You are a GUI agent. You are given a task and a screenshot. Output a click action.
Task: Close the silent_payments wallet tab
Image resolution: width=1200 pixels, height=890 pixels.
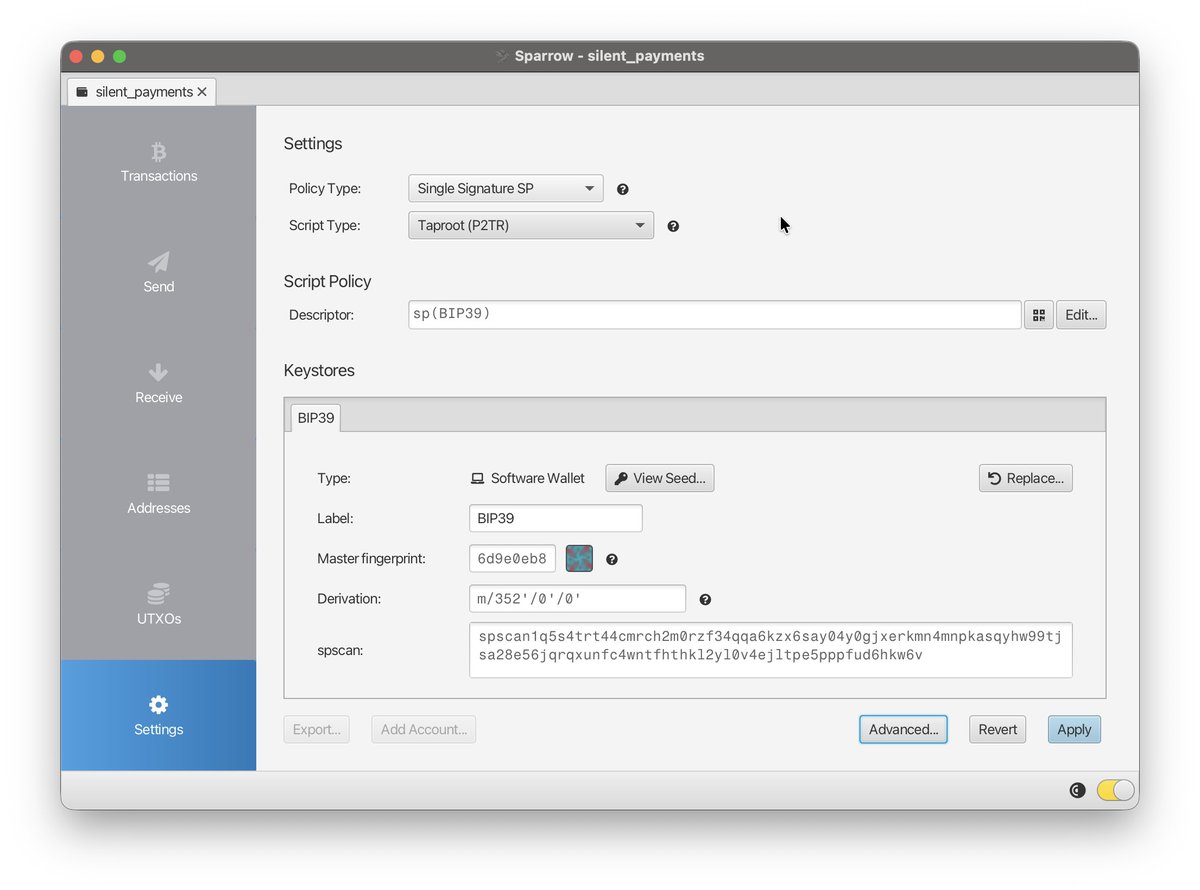202,92
